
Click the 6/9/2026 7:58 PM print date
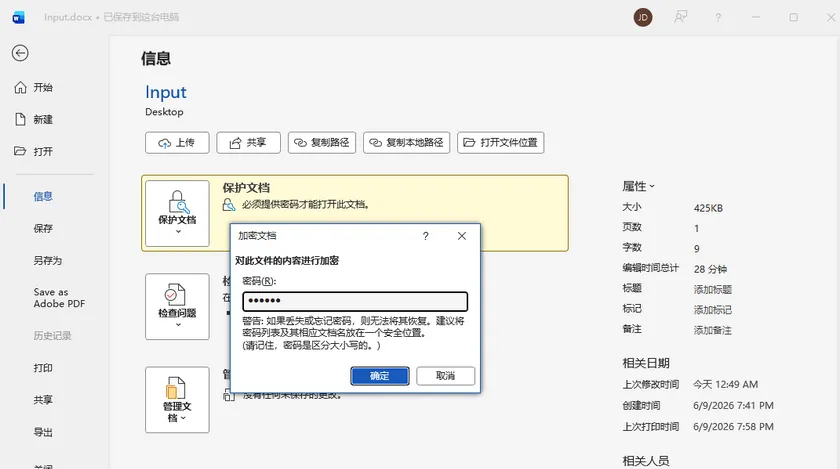733,427
